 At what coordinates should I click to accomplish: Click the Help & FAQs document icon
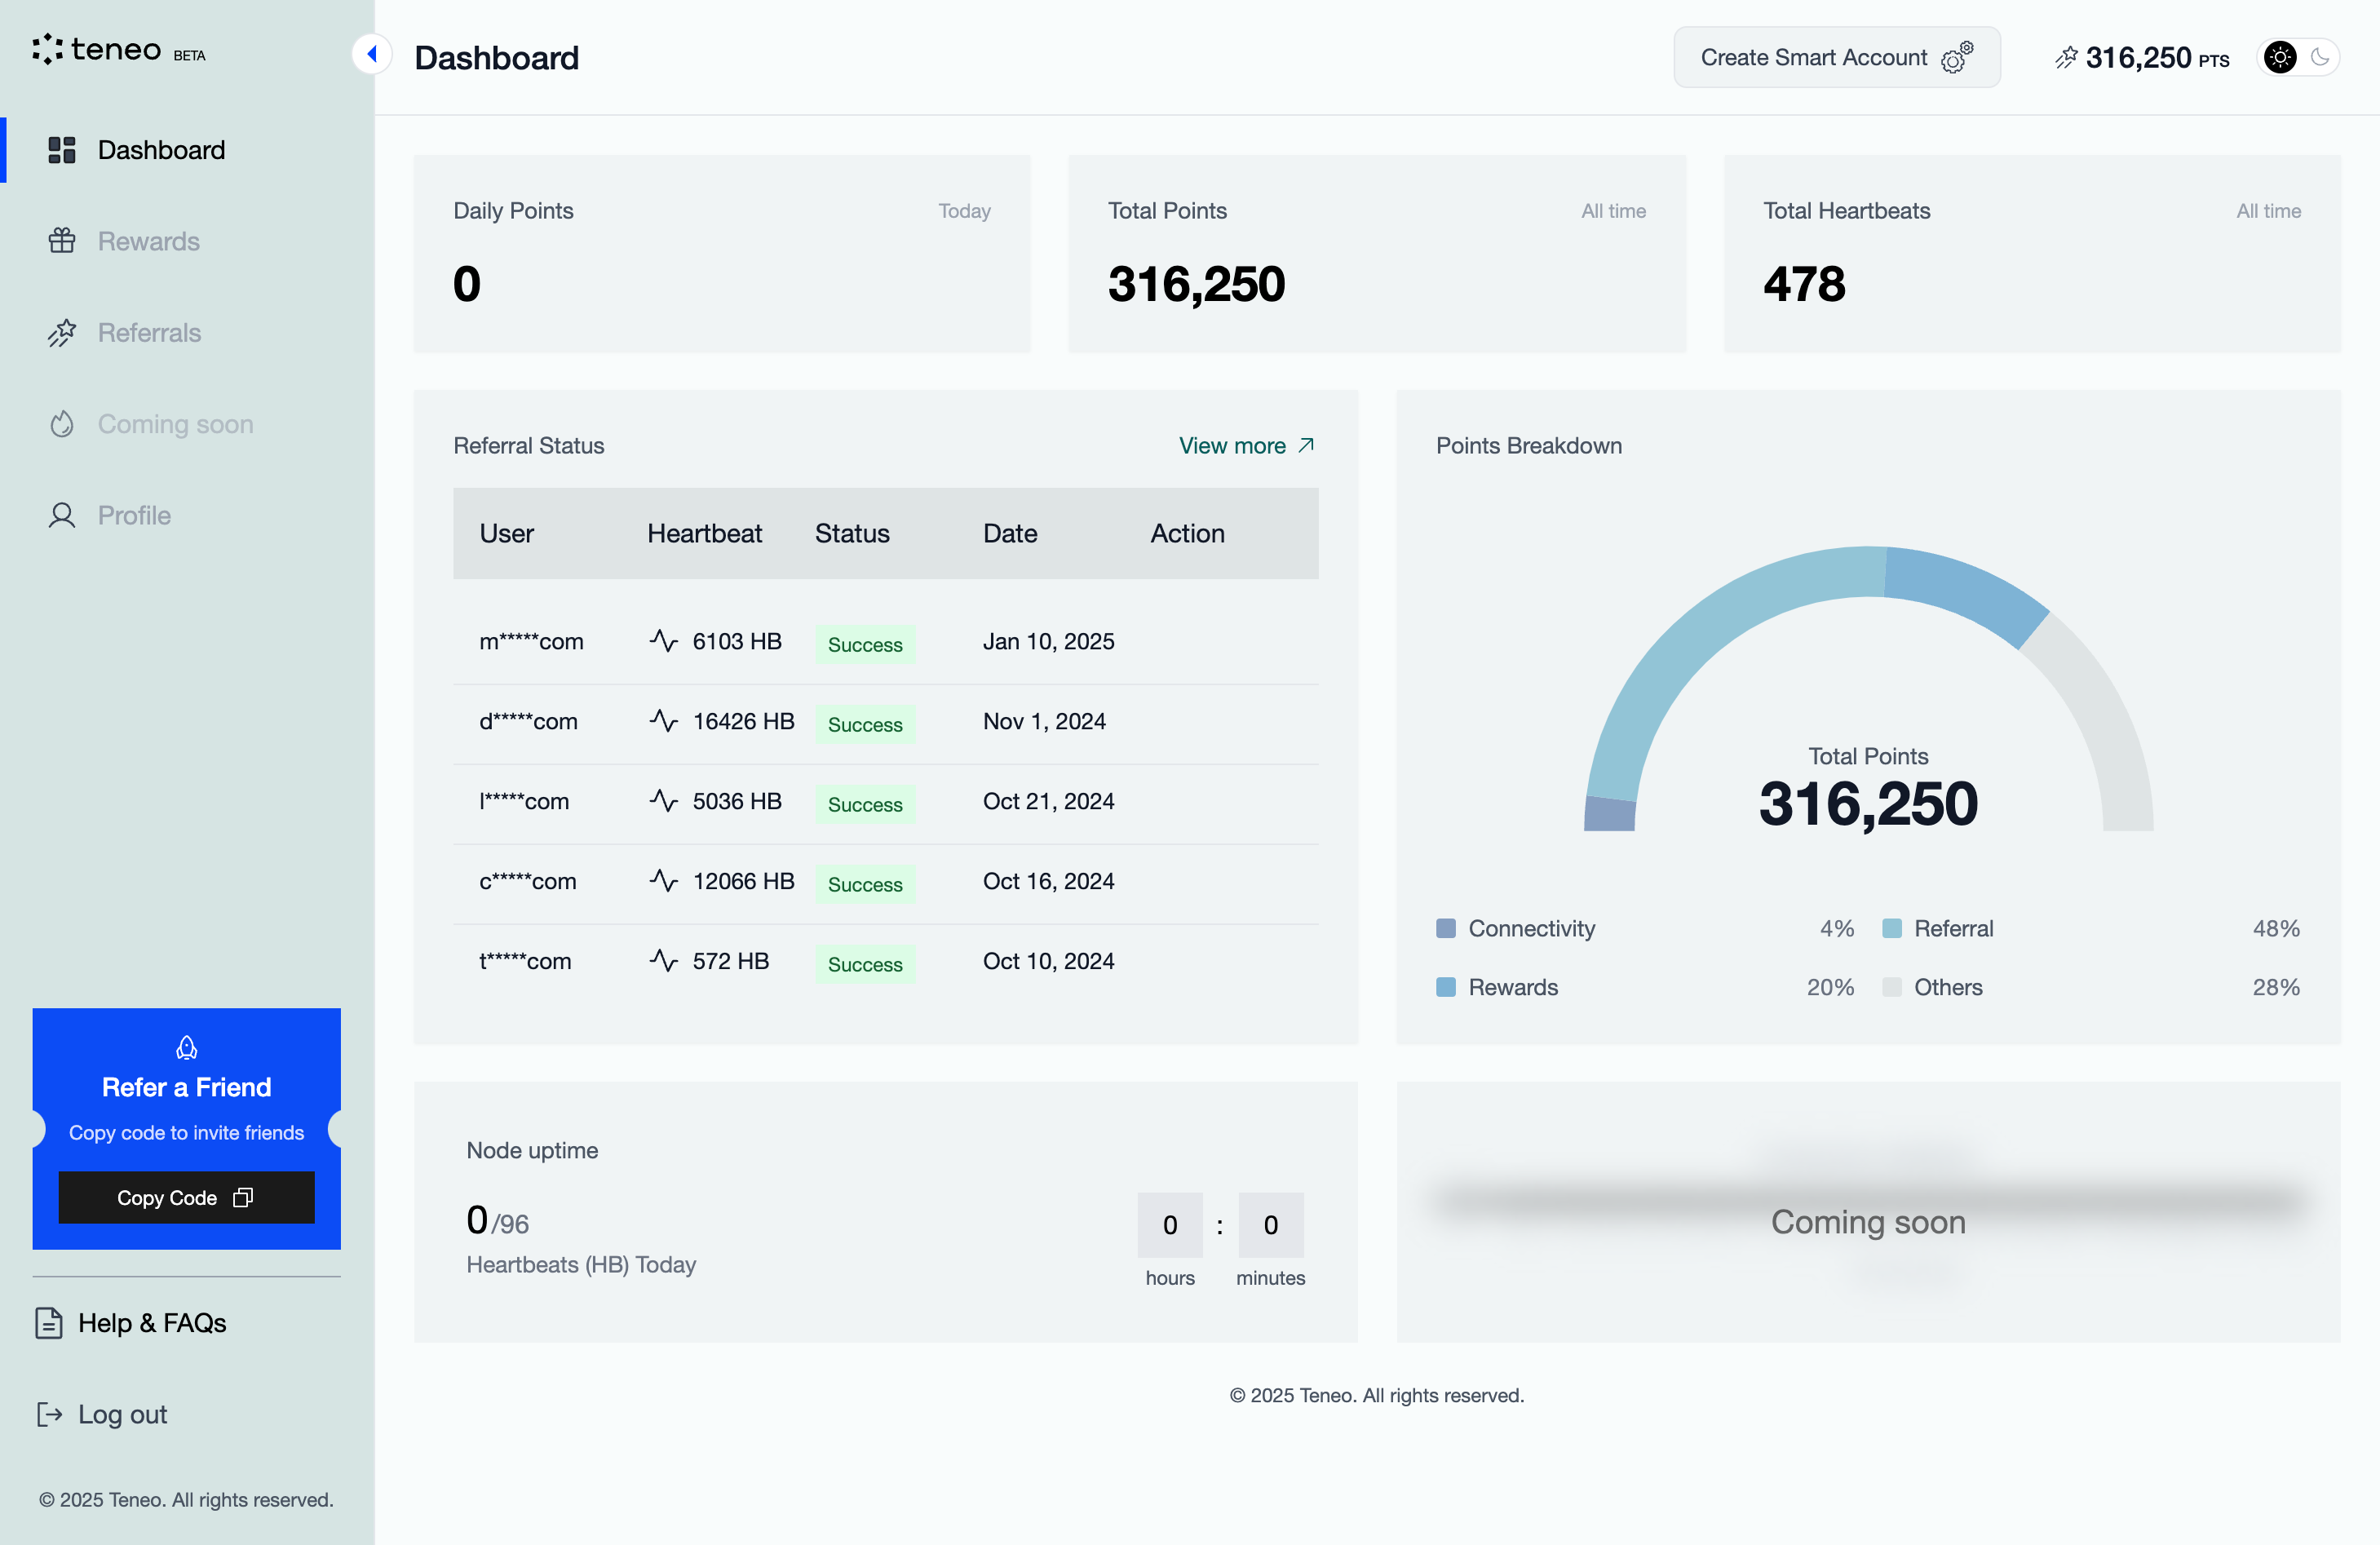[48, 1323]
